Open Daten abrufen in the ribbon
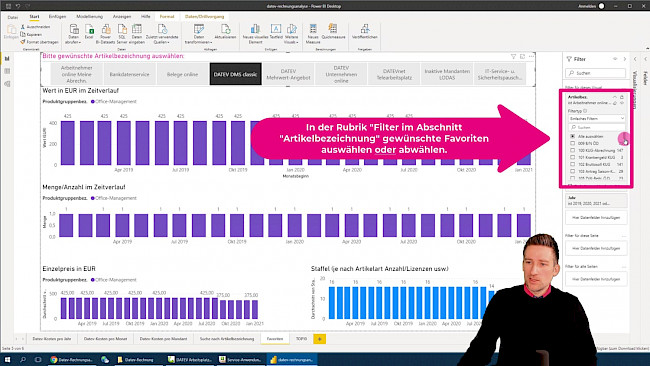 tap(74, 34)
